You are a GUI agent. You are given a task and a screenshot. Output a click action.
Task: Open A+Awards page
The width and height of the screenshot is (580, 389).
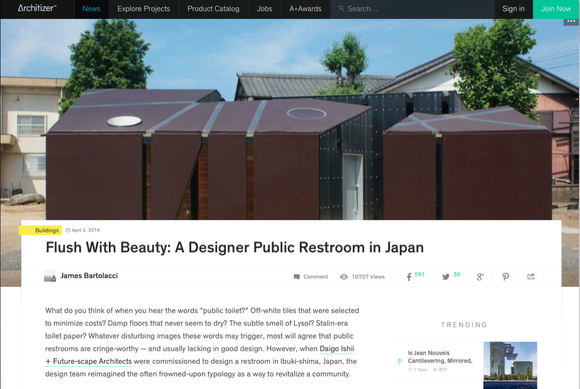tap(305, 9)
